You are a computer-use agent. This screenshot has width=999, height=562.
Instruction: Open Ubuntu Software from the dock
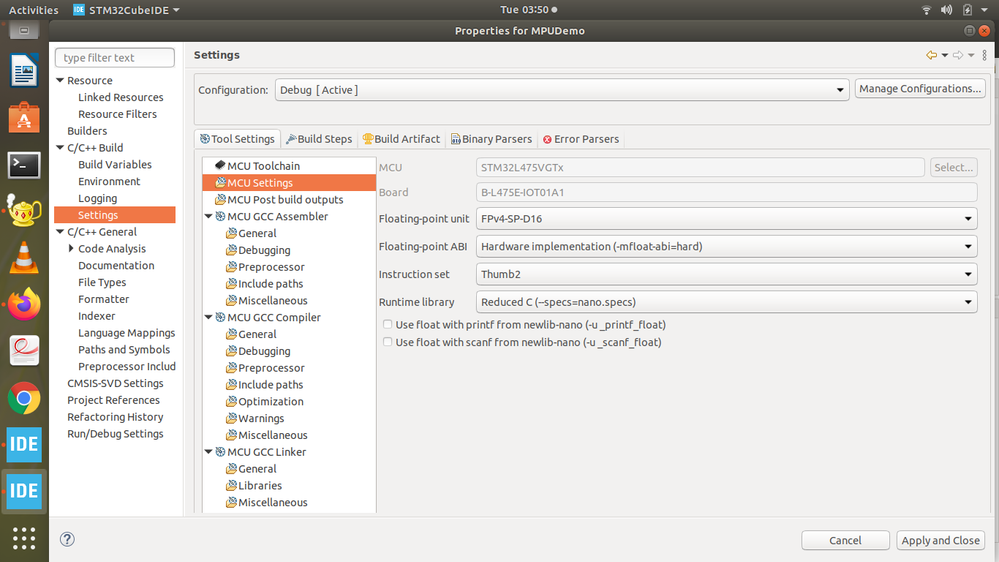pos(24,118)
